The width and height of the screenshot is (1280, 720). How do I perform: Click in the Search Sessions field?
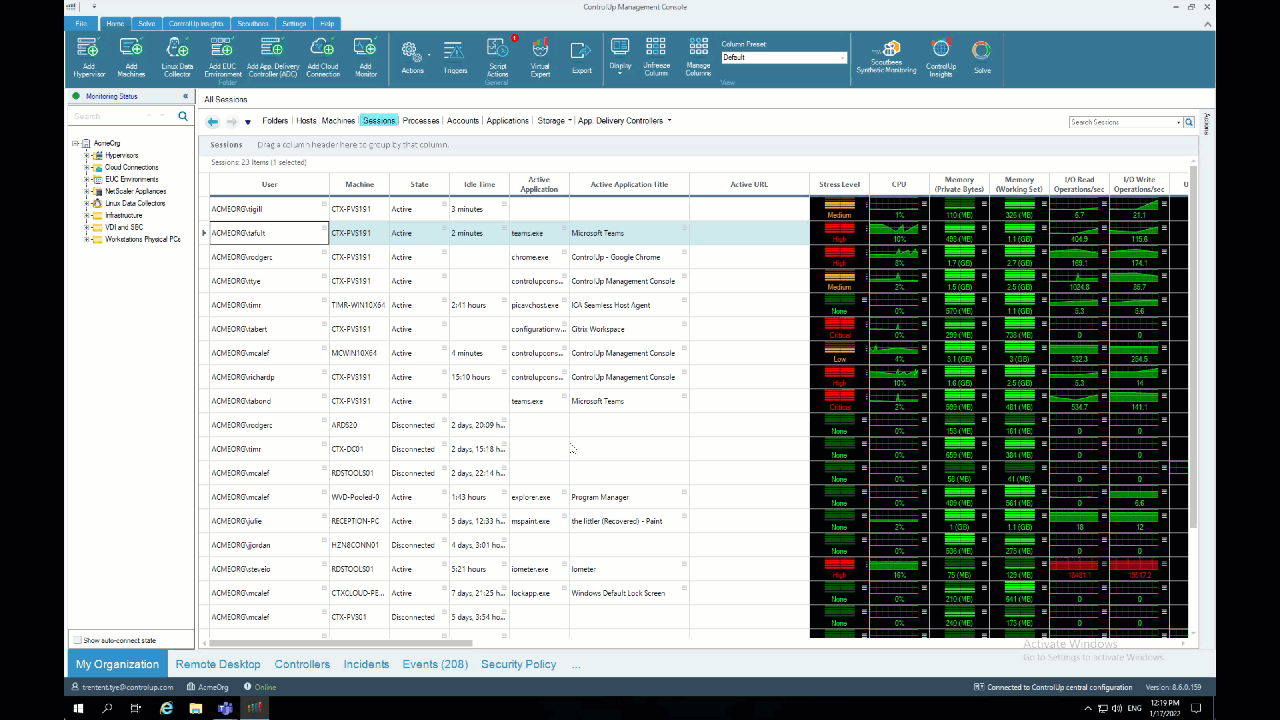[1122, 122]
